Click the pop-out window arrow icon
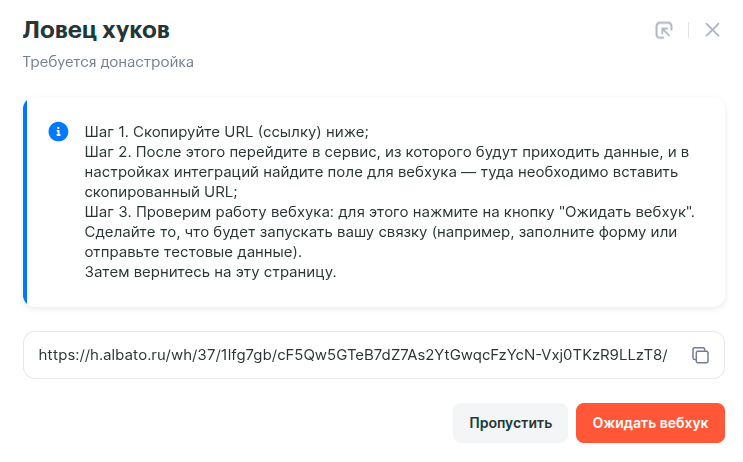 (x=664, y=30)
